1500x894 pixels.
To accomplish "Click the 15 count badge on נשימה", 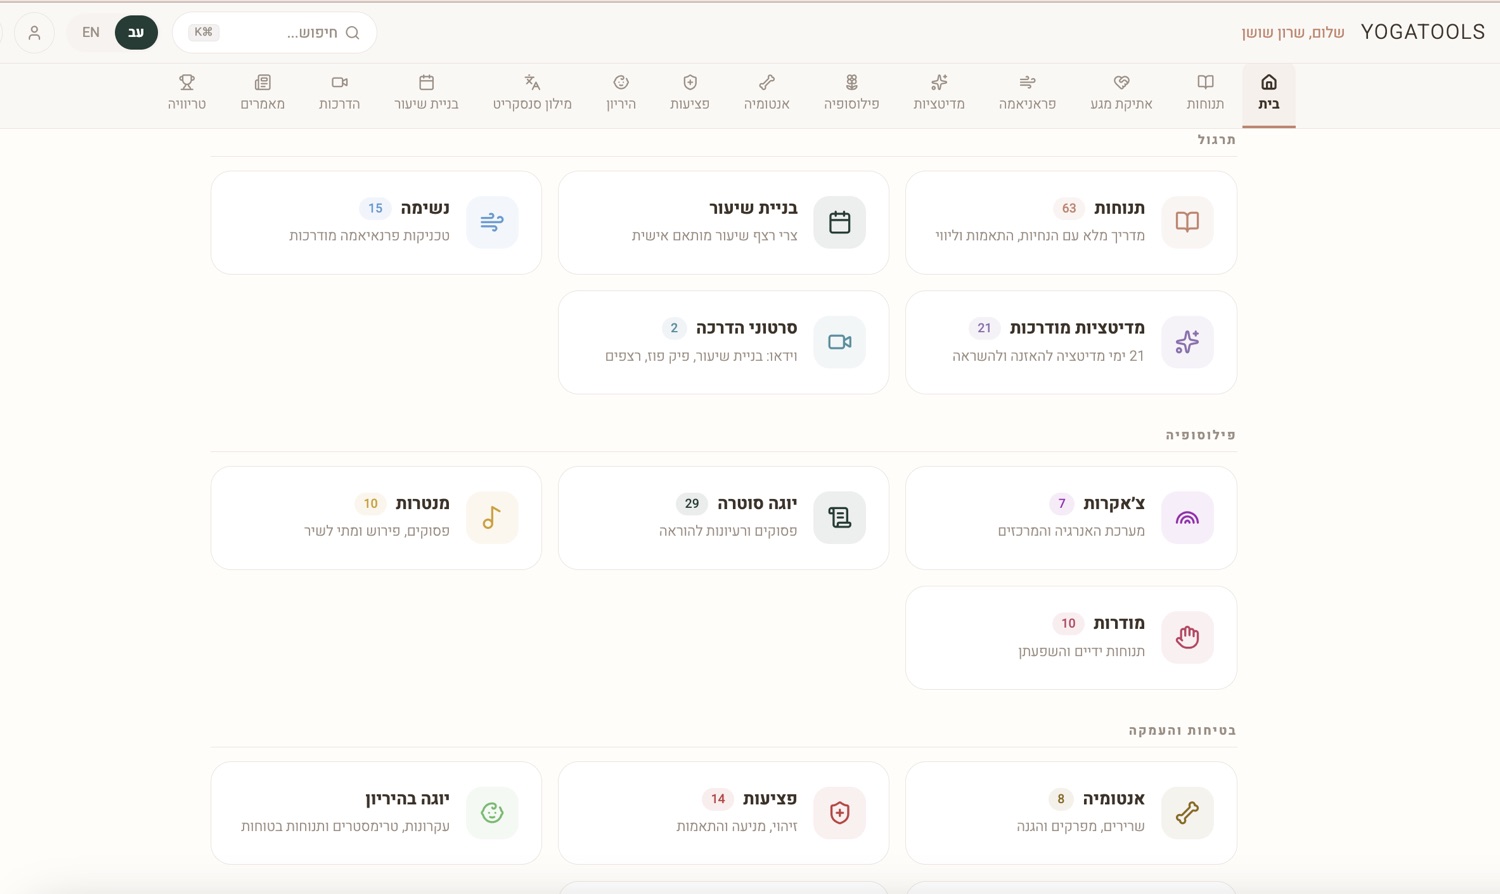I will pyautogui.click(x=375, y=208).
